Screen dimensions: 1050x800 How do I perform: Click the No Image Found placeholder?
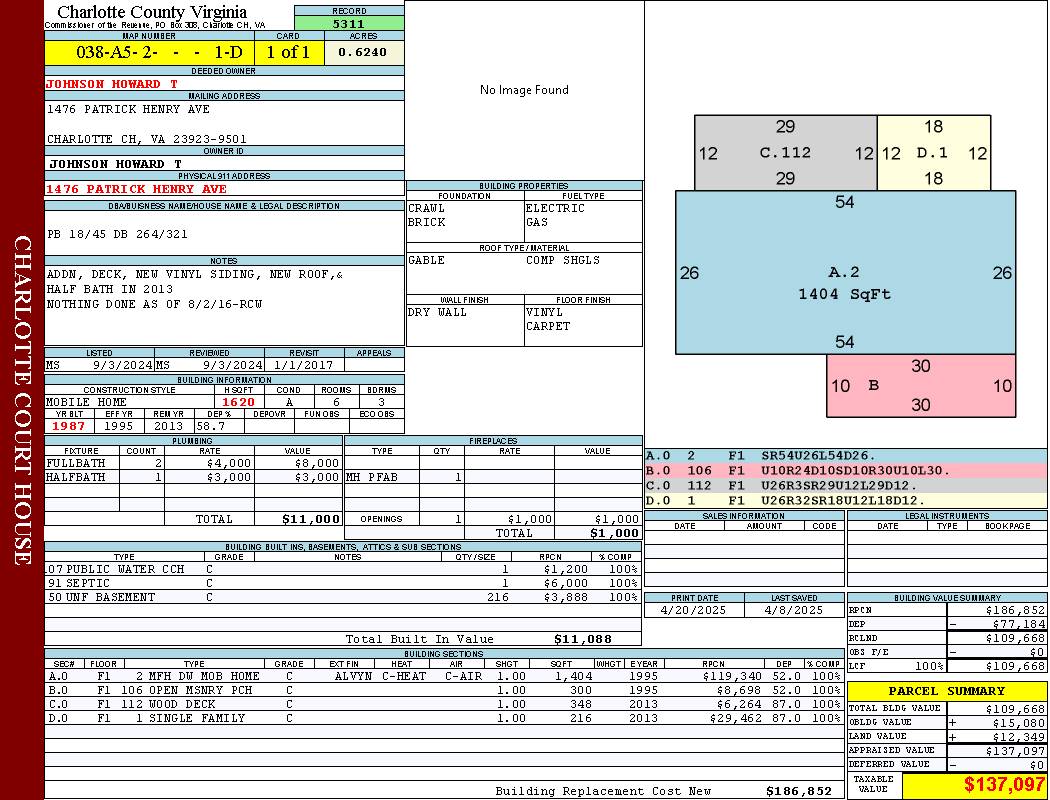(x=524, y=90)
